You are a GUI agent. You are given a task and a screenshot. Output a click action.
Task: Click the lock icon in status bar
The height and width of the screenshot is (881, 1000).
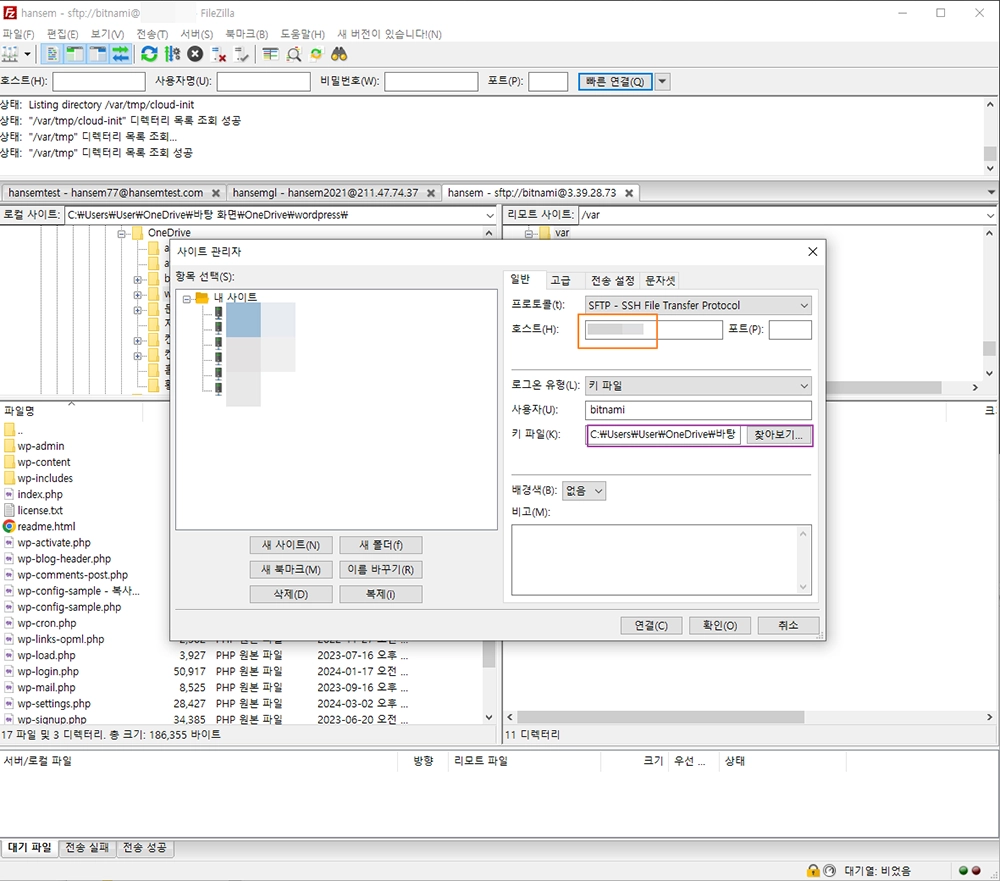pos(813,870)
